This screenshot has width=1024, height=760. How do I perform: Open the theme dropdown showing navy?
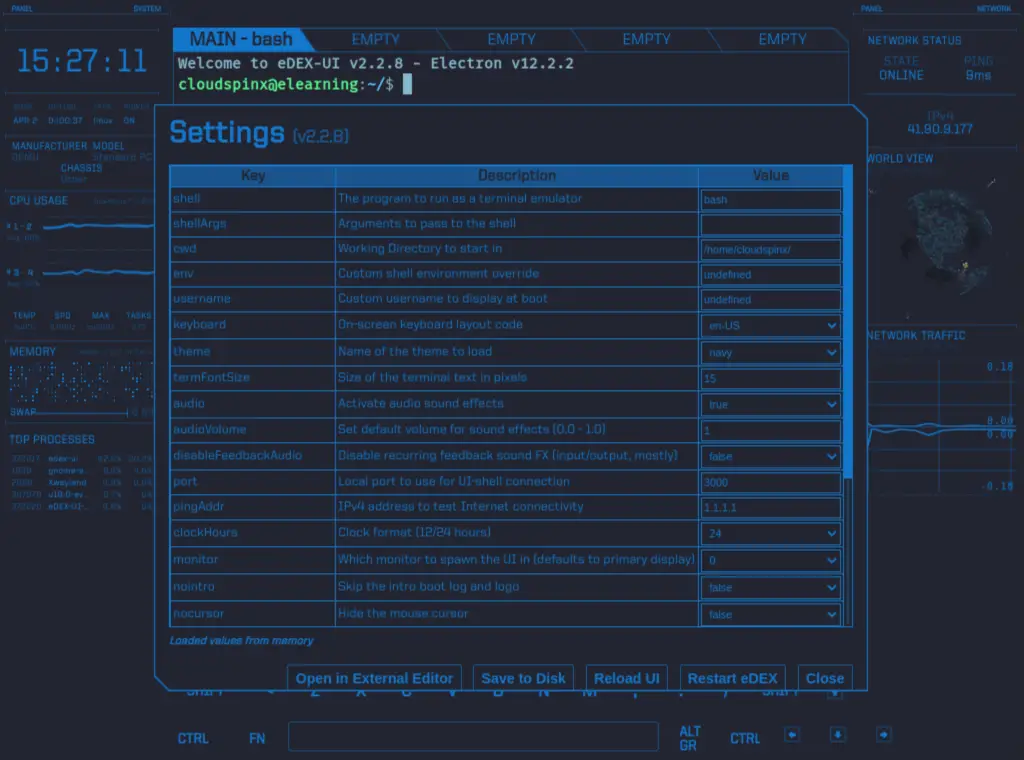click(x=769, y=352)
